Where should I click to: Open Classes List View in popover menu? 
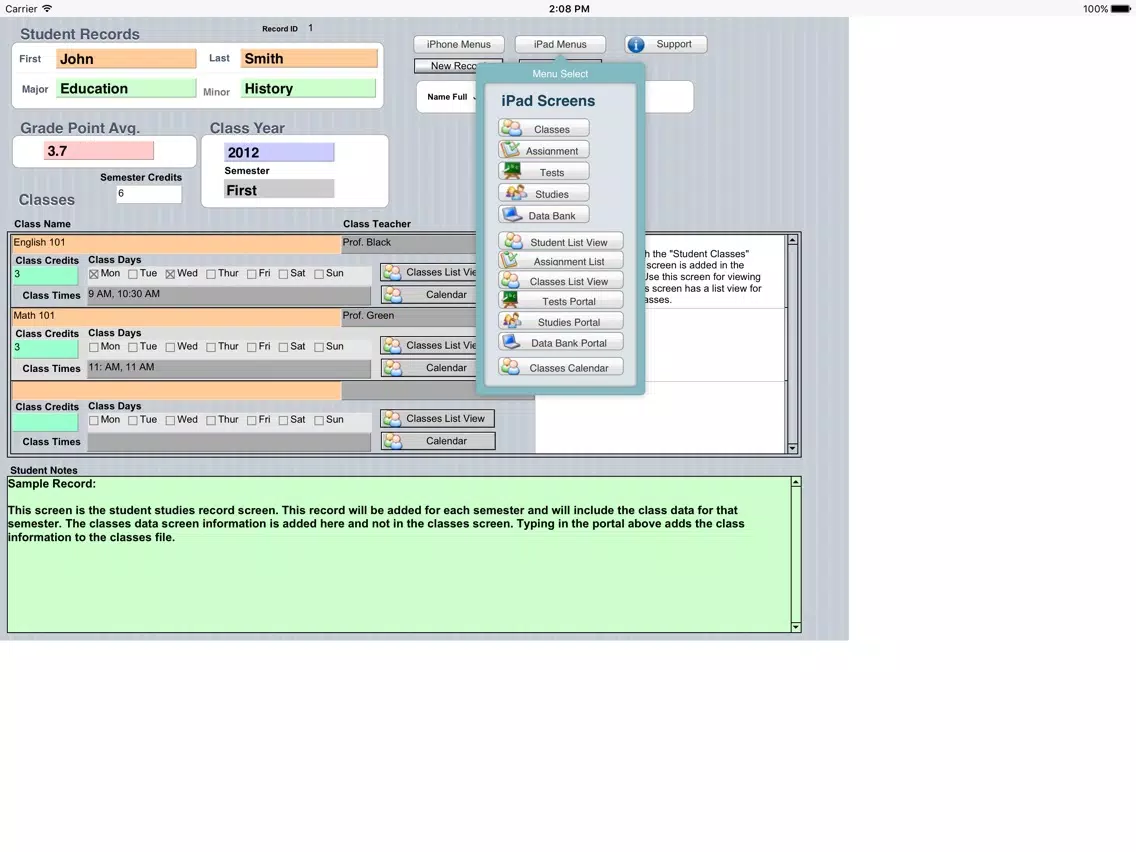coord(561,281)
